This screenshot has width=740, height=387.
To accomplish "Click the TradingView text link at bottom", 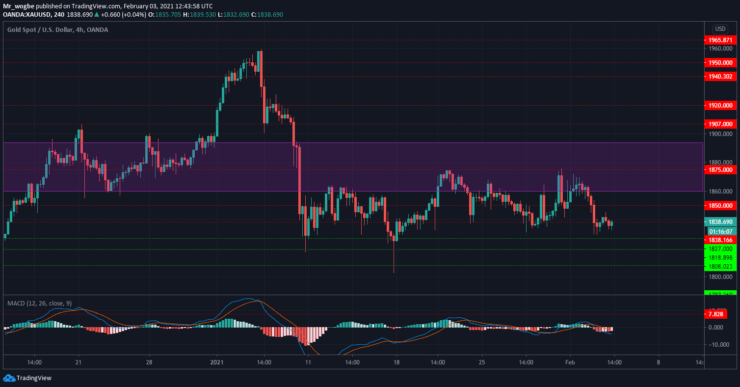I will tap(34, 378).
